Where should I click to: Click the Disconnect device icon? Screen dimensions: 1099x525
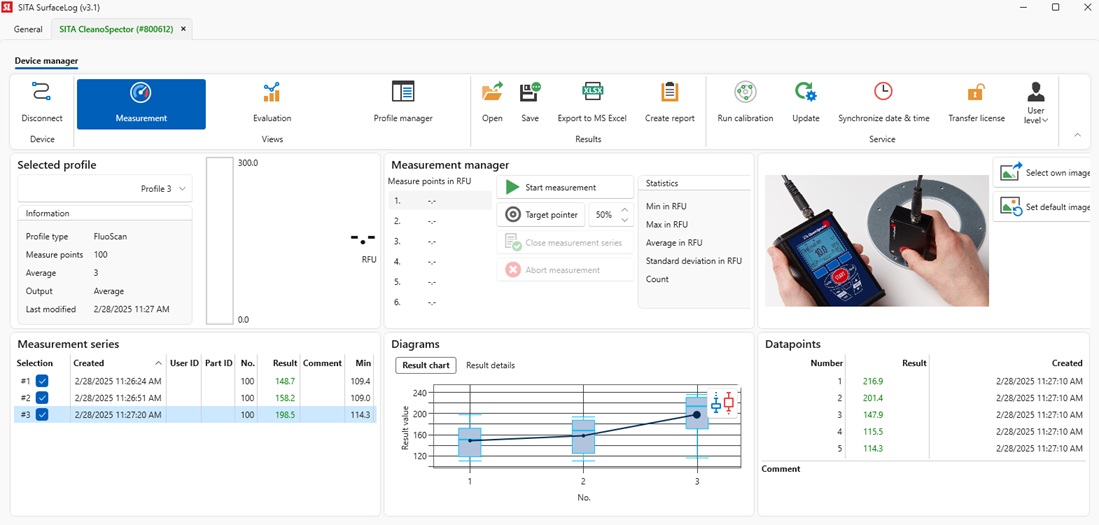[41, 94]
